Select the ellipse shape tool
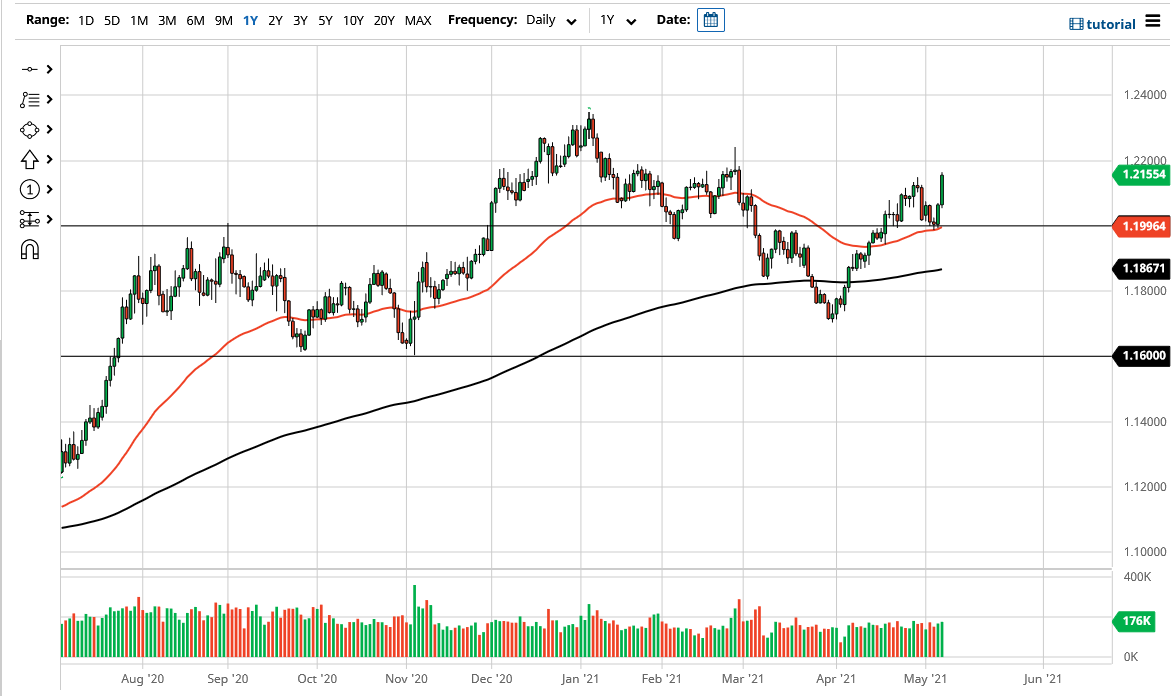 click(29, 129)
